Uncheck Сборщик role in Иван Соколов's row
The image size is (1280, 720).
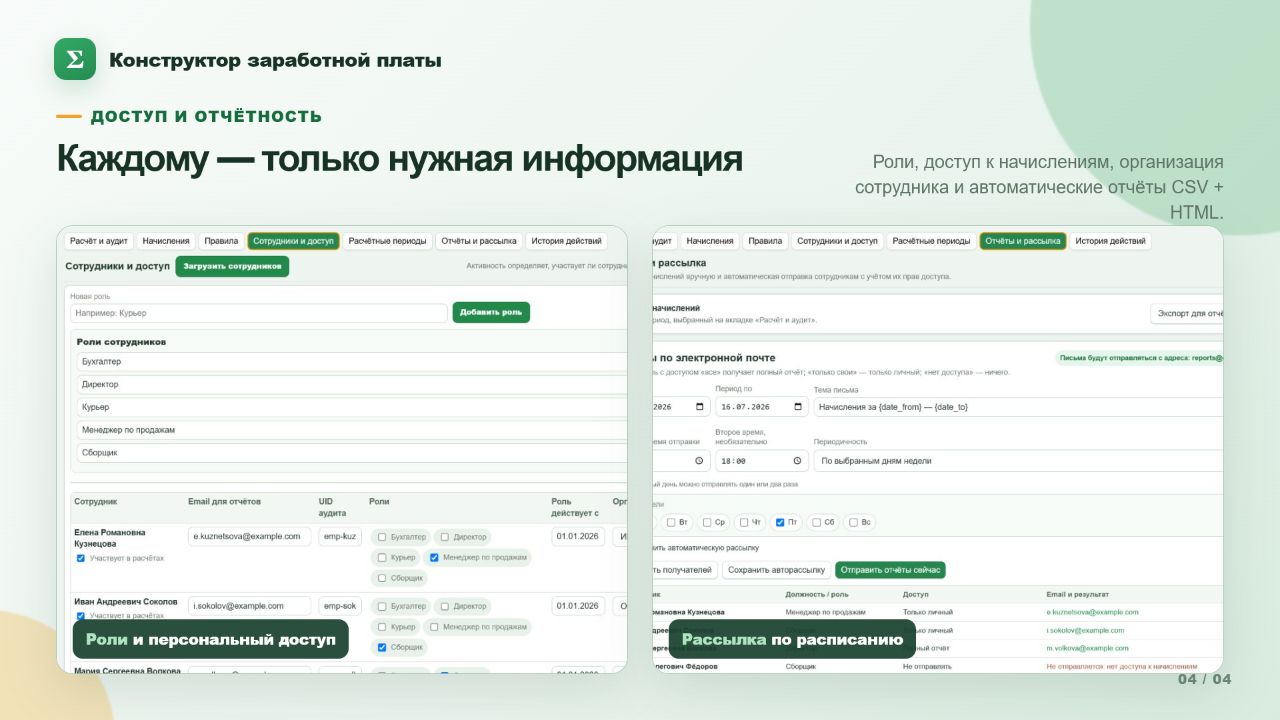point(382,647)
